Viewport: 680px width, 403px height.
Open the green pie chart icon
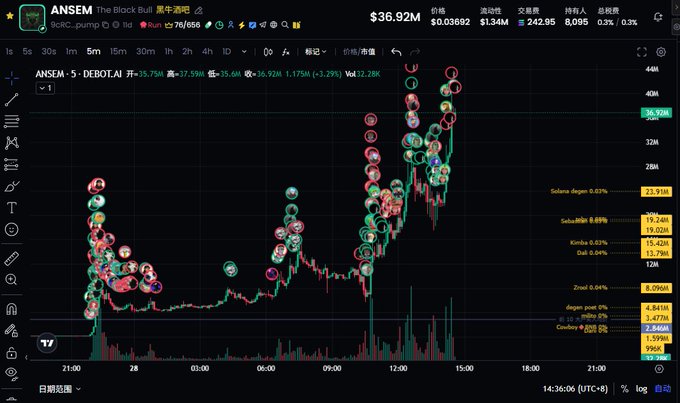click(219, 25)
